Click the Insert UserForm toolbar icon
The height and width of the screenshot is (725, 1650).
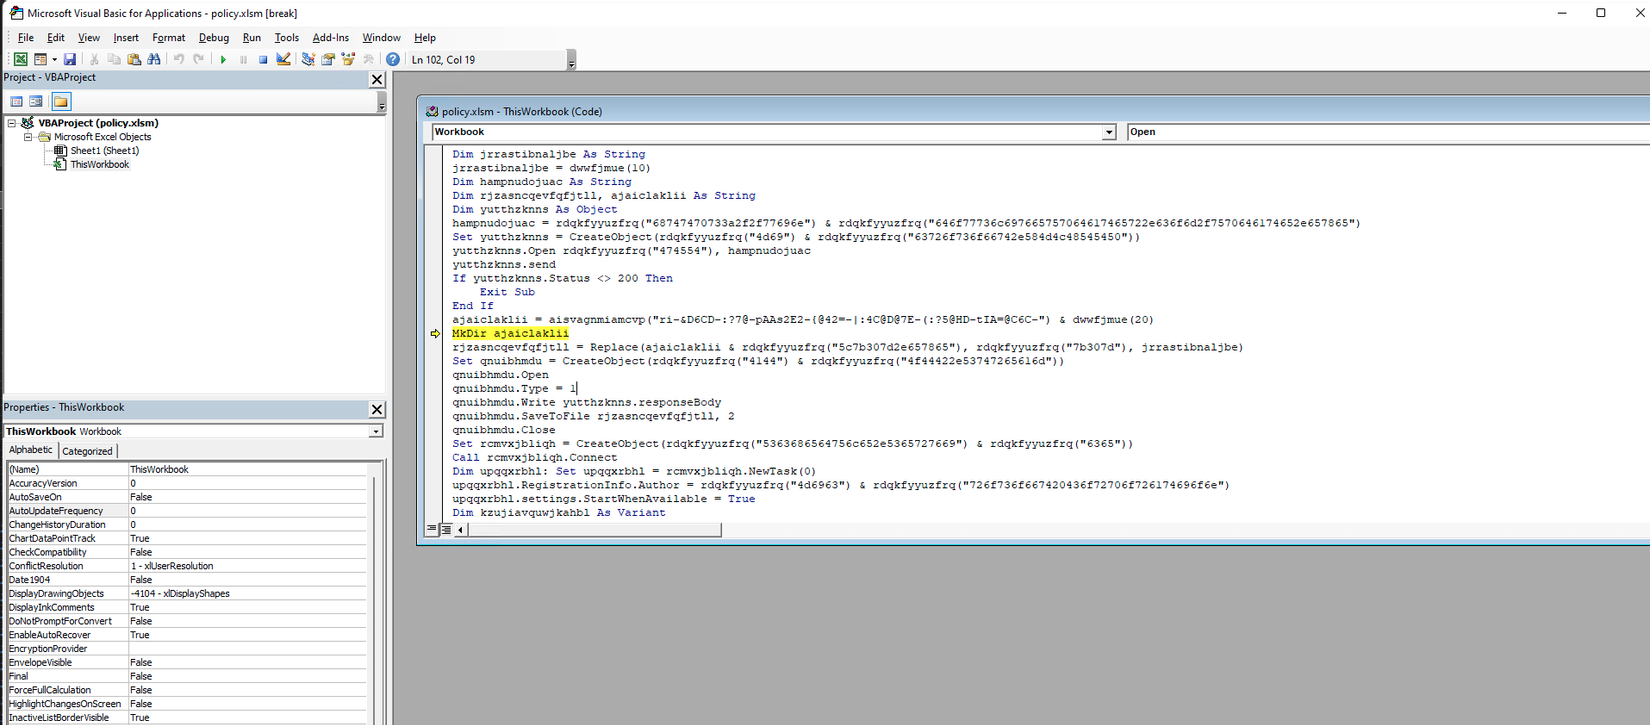[40, 60]
